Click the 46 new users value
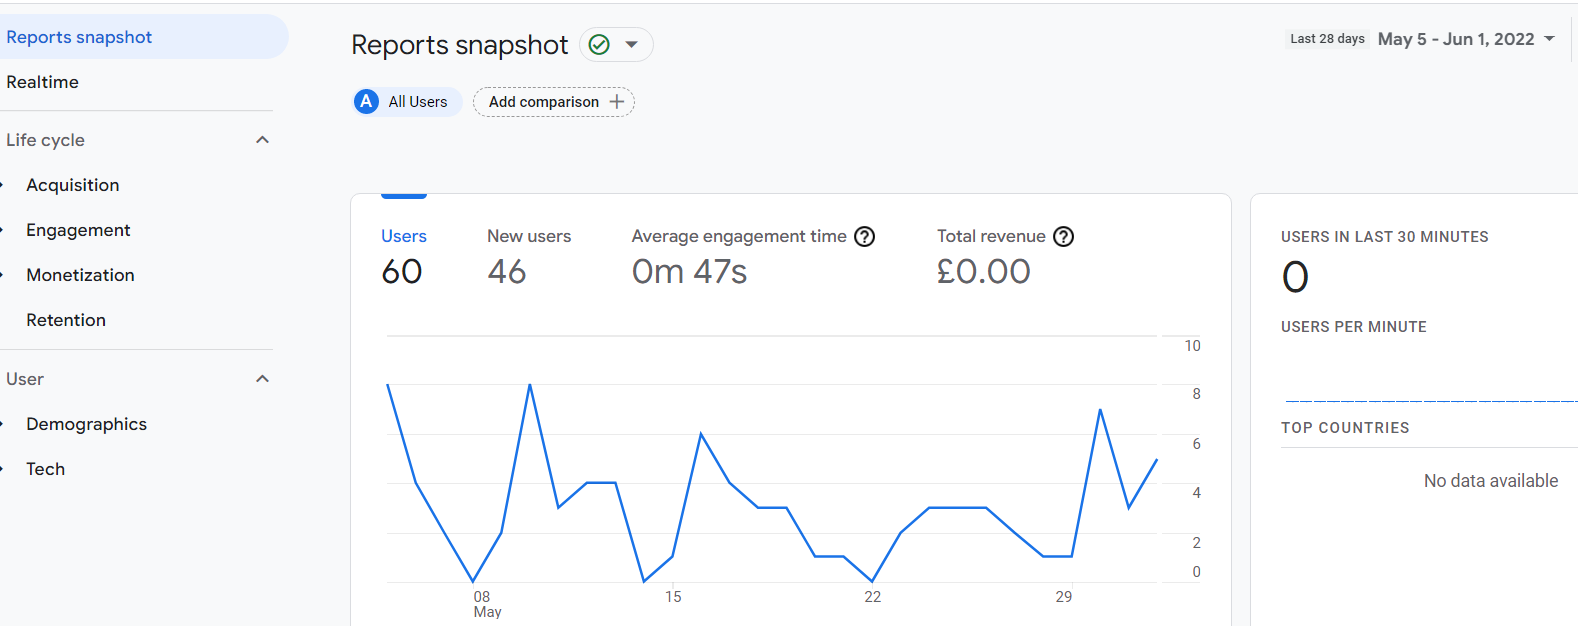The image size is (1578, 626). click(507, 272)
